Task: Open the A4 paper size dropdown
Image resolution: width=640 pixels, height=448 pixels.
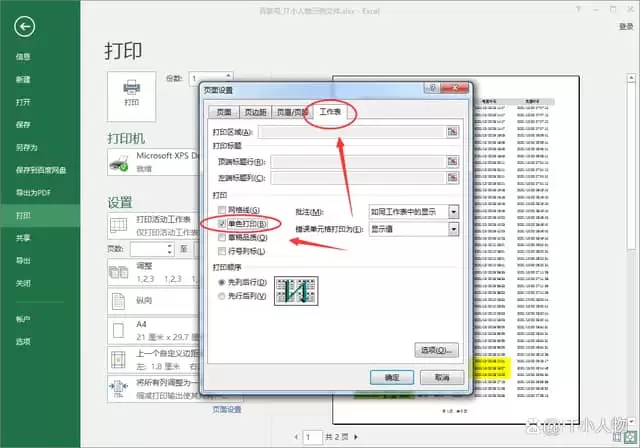Action: [x=154, y=330]
